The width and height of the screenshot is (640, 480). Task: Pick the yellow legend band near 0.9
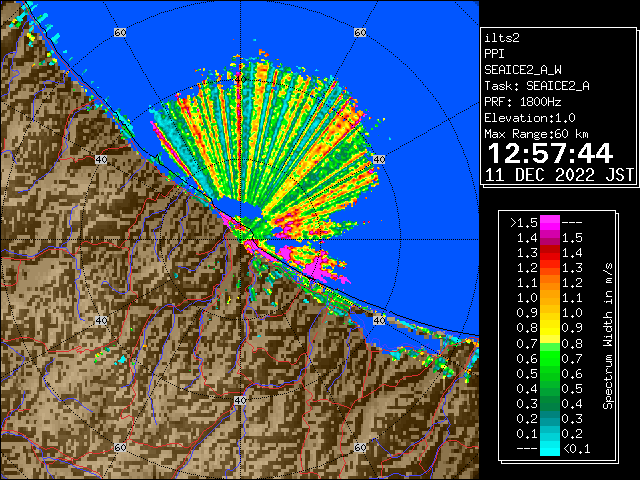[550, 328]
